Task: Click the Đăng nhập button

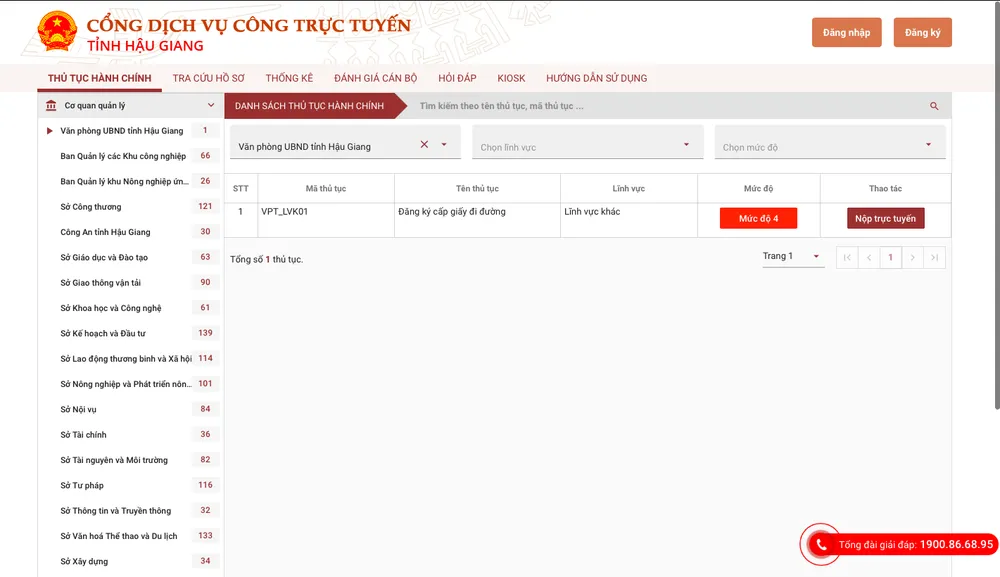Action: [x=846, y=33]
